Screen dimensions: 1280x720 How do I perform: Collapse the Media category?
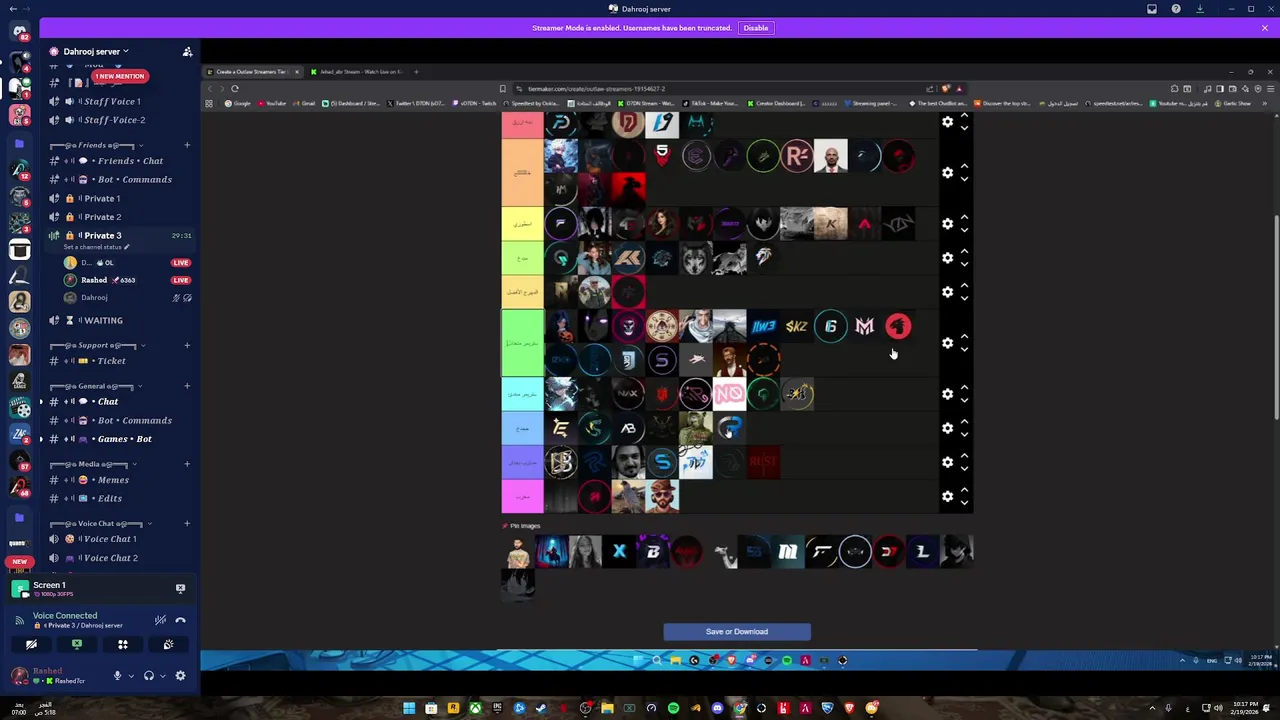[93, 464]
